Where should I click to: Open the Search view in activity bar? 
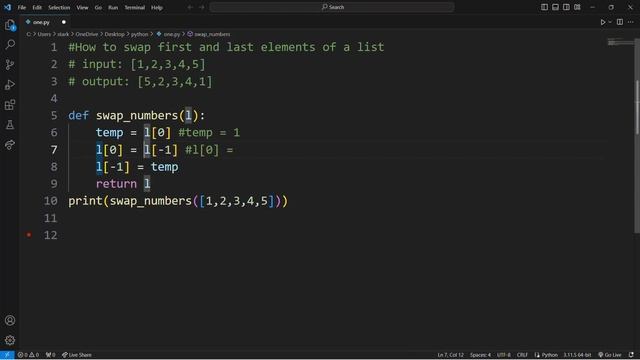10,44
